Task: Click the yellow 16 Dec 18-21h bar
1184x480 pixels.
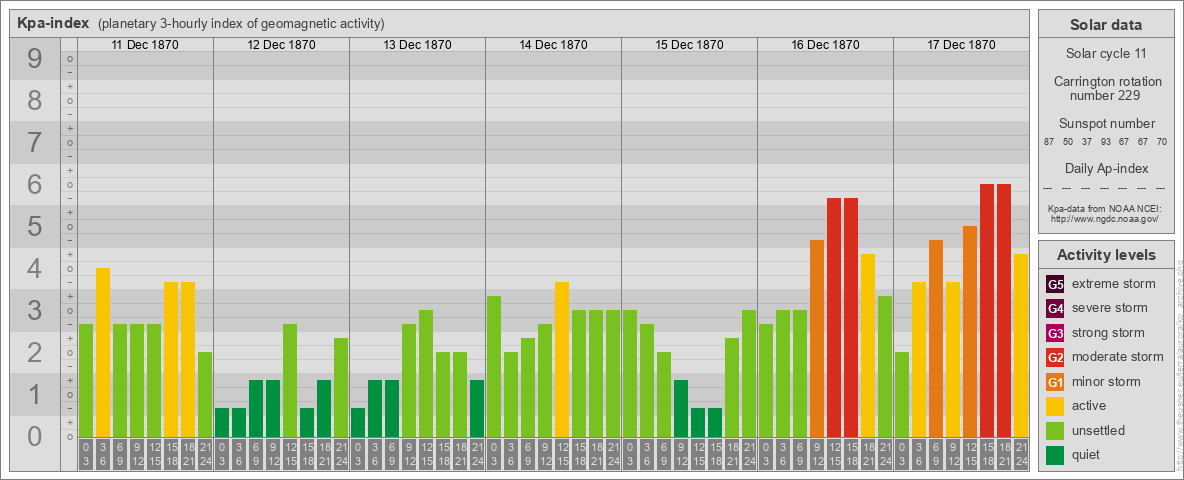Action: (x=868, y=346)
